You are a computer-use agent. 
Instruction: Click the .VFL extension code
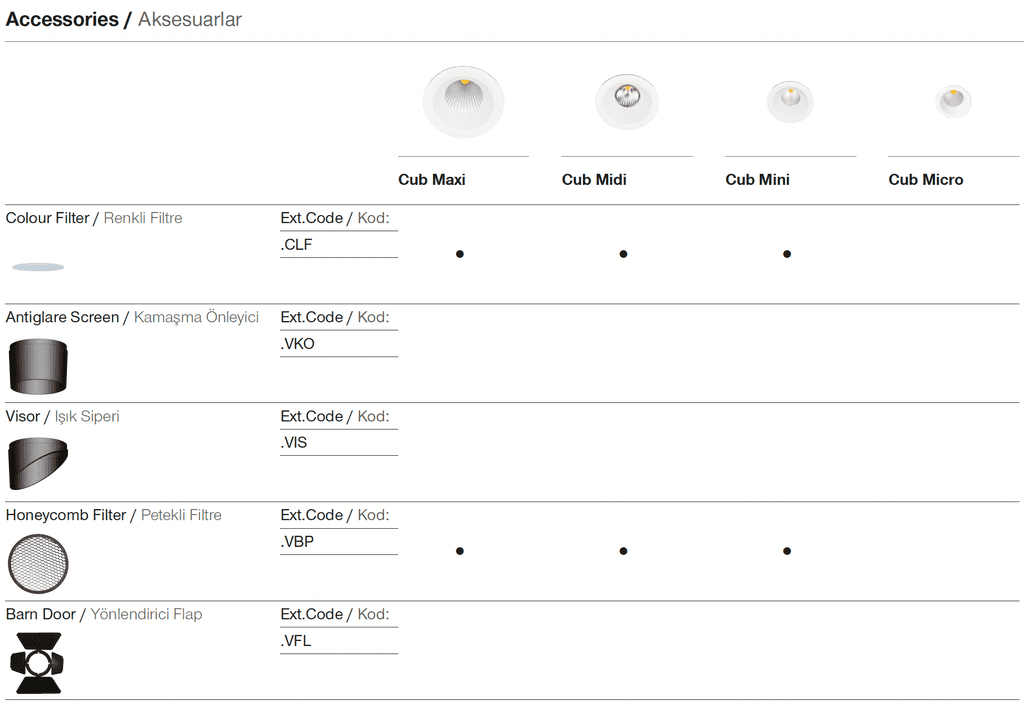pos(296,641)
